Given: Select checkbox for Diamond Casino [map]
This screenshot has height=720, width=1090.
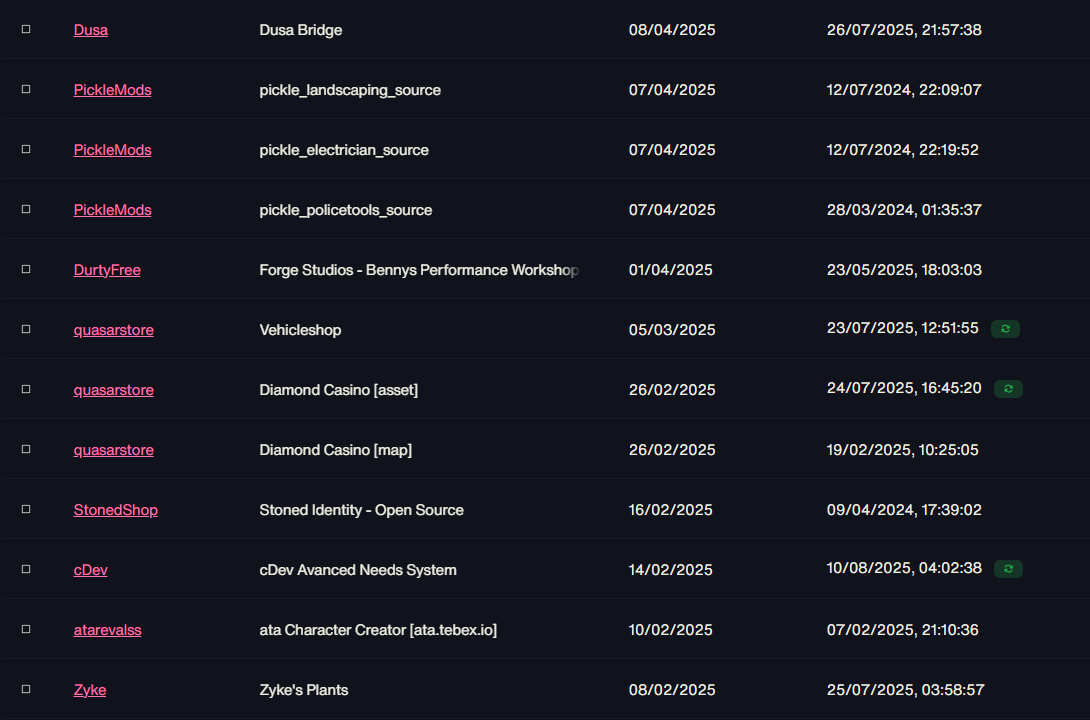Looking at the screenshot, I should 26,449.
